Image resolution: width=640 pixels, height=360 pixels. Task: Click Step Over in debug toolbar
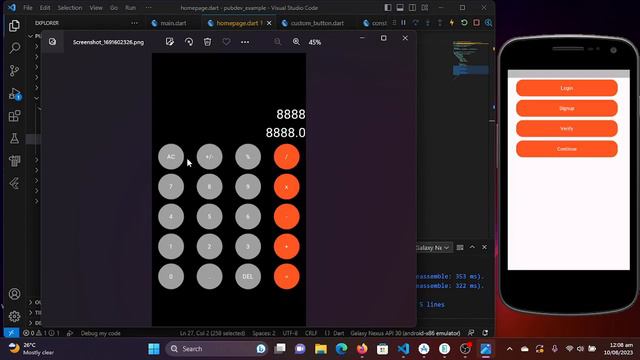coord(416,23)
